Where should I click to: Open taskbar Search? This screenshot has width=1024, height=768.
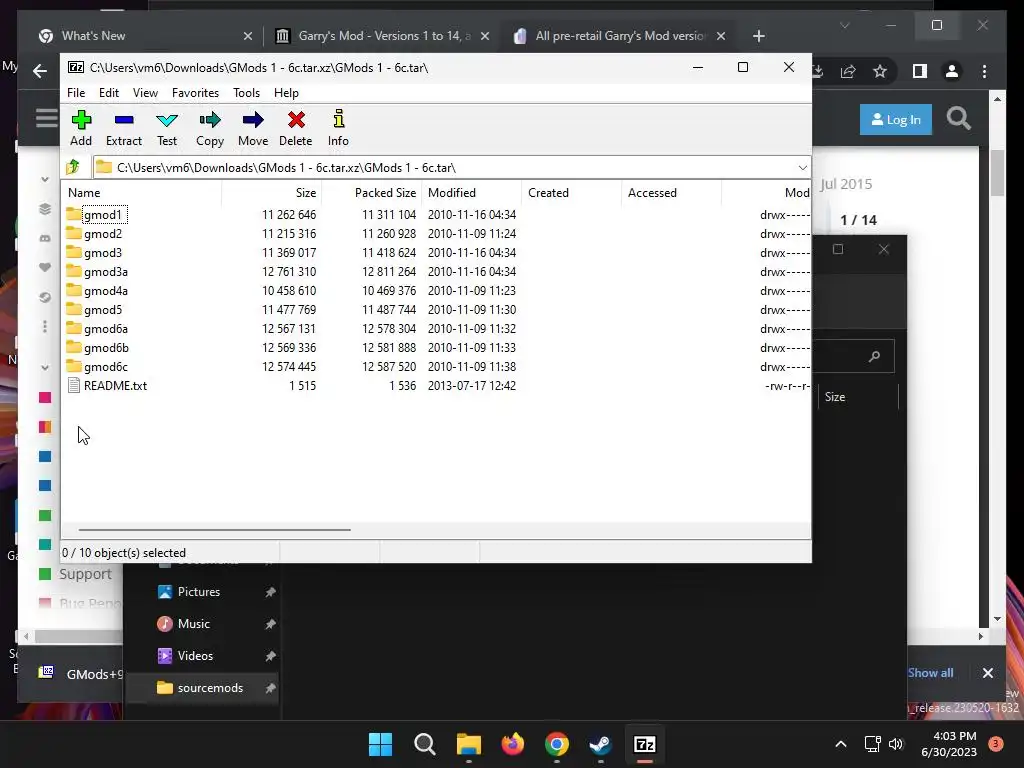[x=424, y=744]
